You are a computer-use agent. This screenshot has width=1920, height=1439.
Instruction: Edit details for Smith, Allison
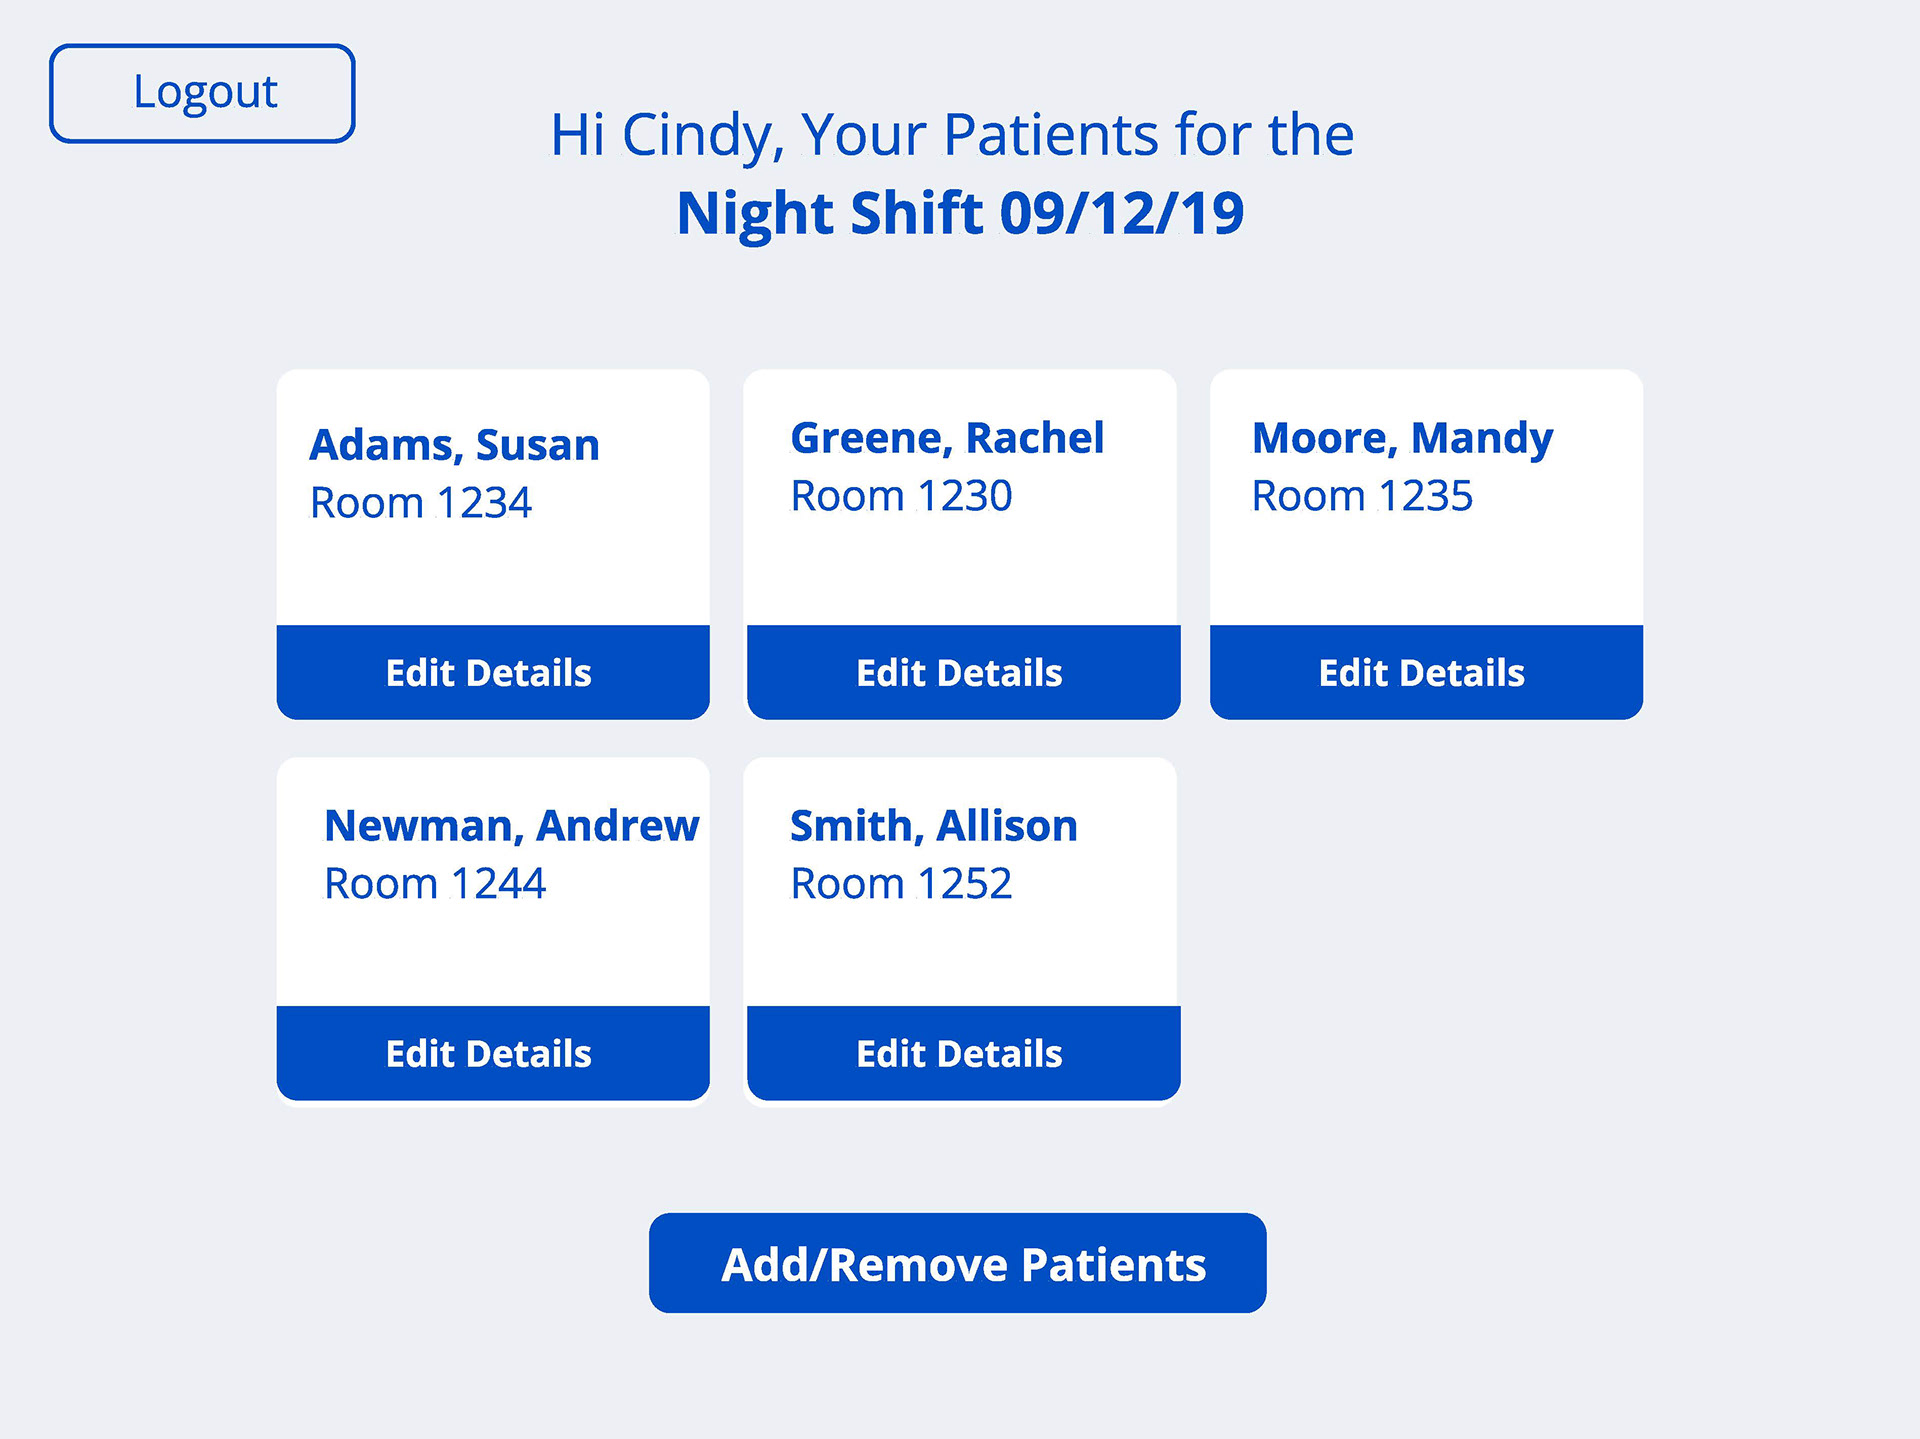(x=963, y=1053)
